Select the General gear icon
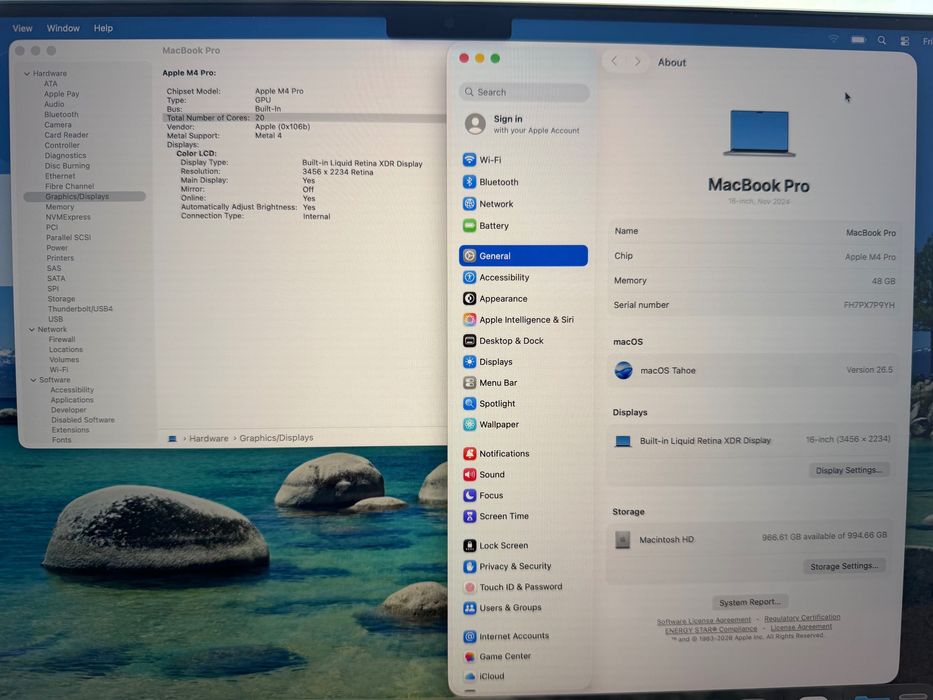This screenshot has width=933, height=700. tap(469, 255)
